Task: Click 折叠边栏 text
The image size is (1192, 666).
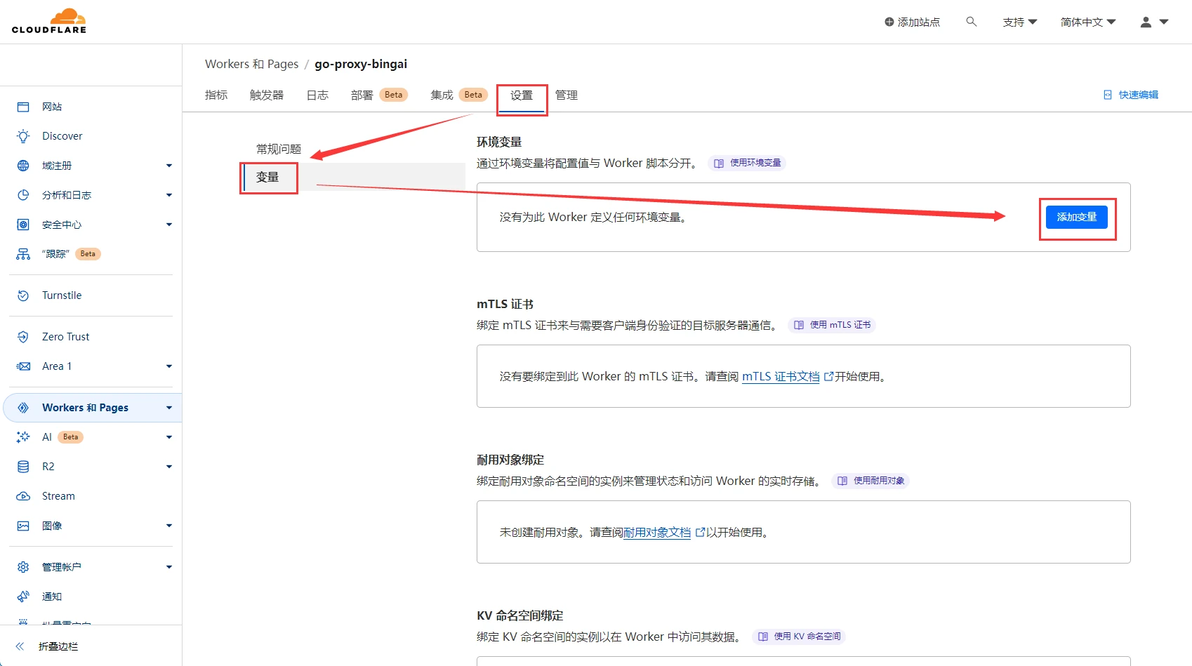Action: pos(59,646)
